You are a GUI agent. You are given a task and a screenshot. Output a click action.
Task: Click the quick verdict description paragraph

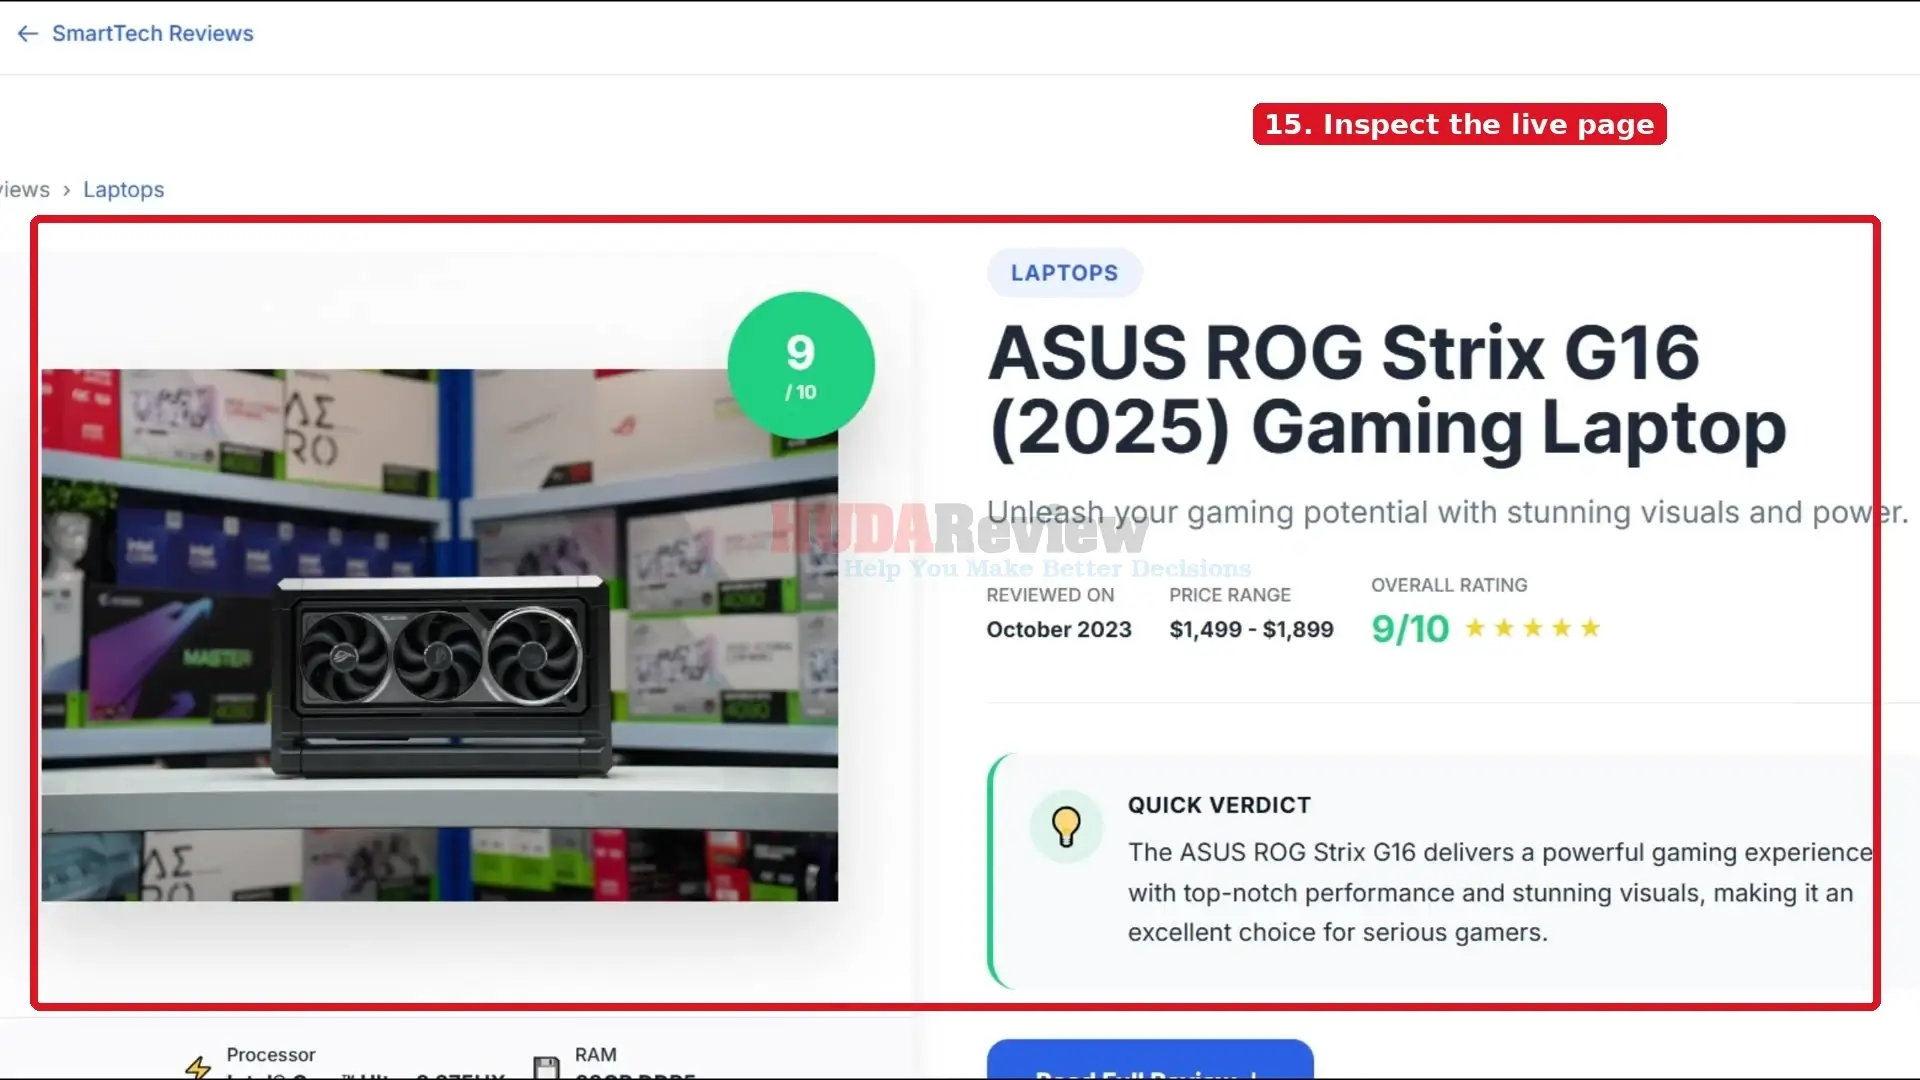[1500, 893]
